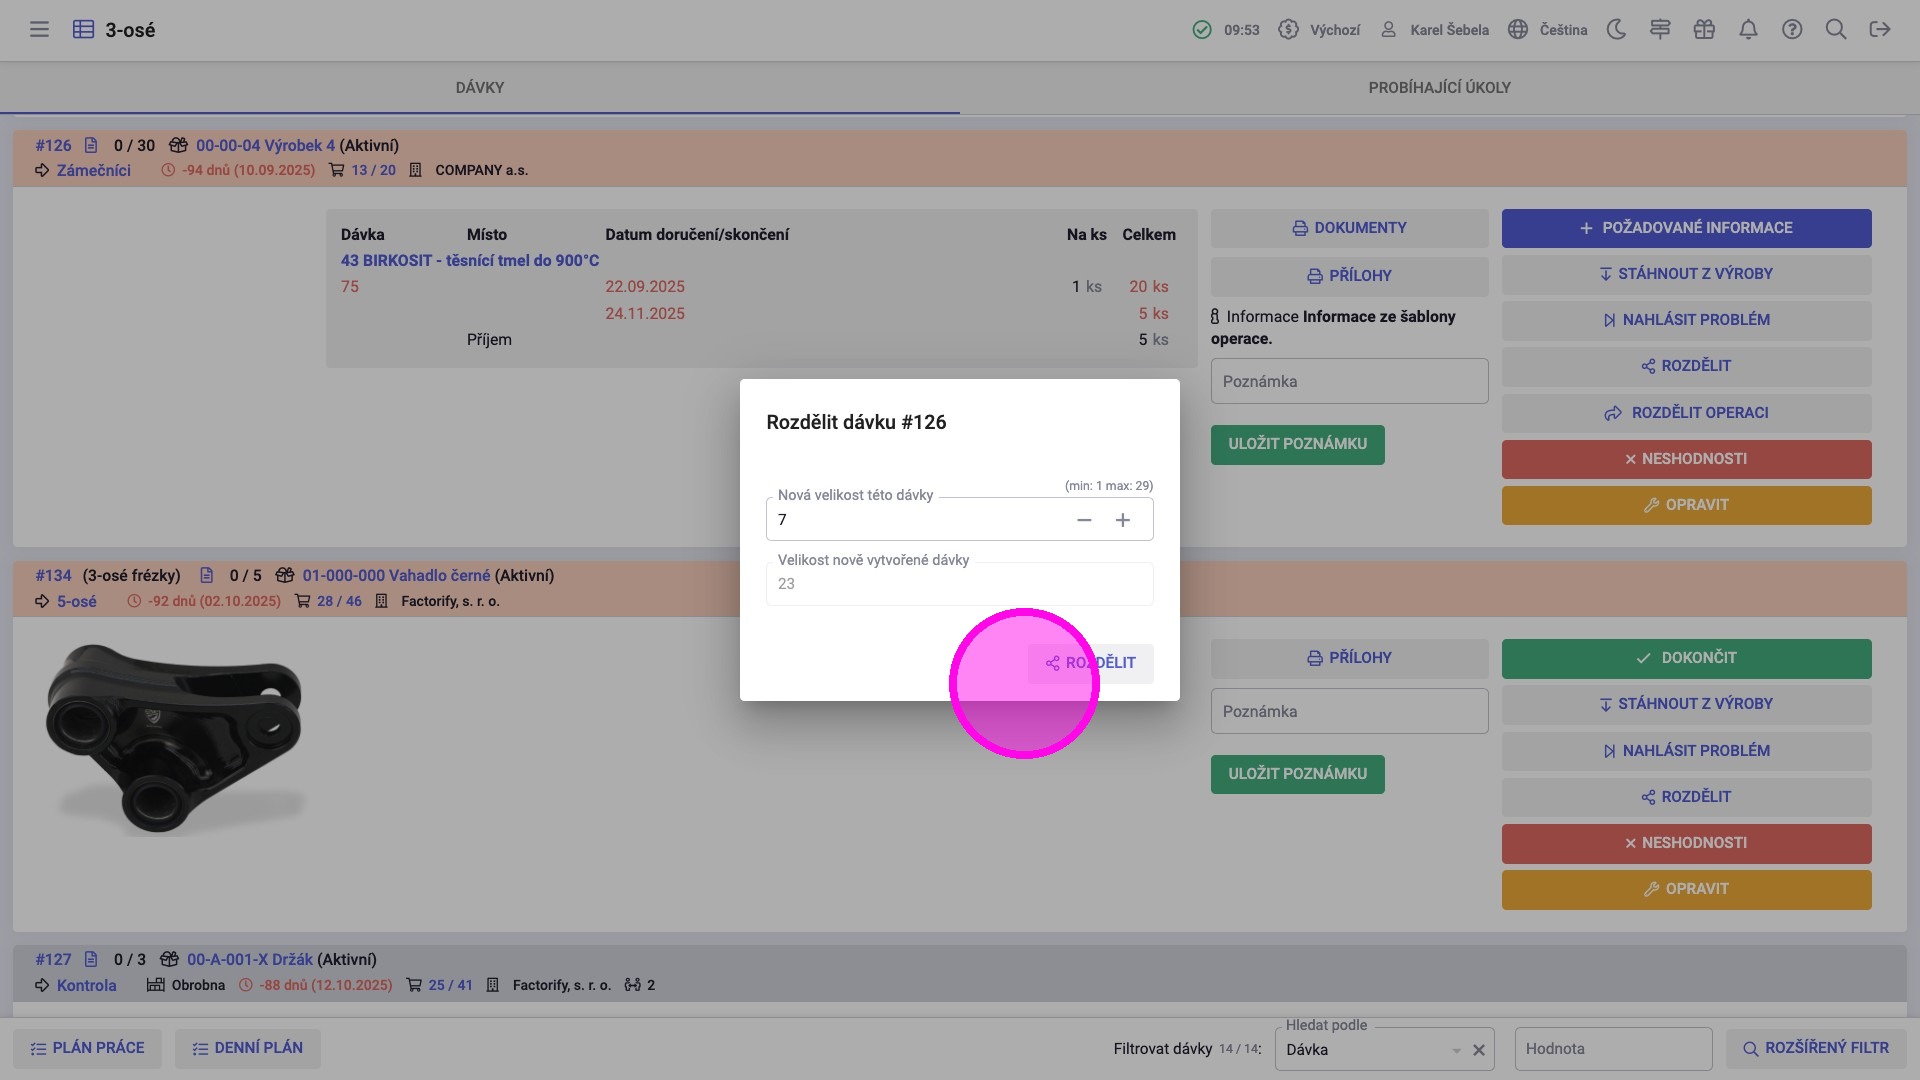1920x1080 pixels.
Task: Toggle dark mode moon icon
Action: click(1616, 30)
